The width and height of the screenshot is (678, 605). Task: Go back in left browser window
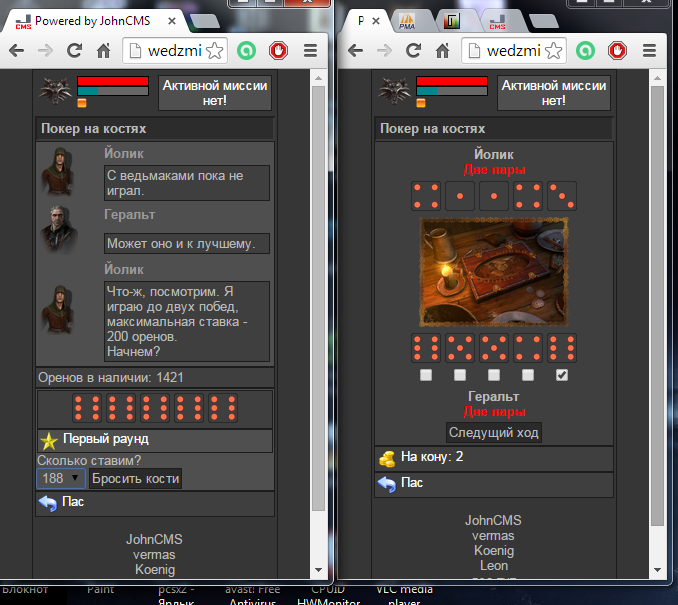16,51
